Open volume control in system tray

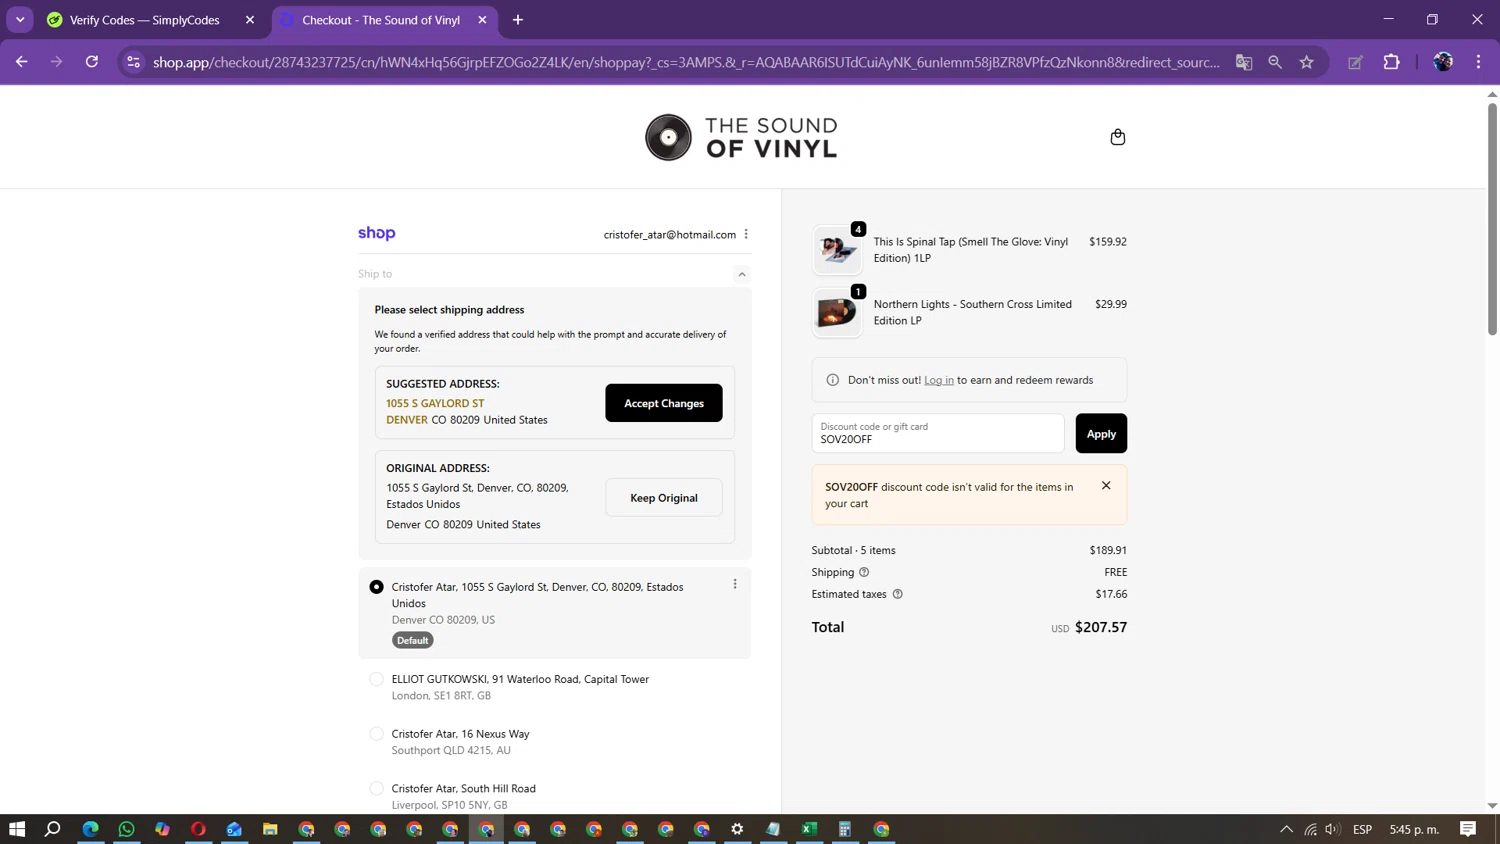click(1332, 829)
